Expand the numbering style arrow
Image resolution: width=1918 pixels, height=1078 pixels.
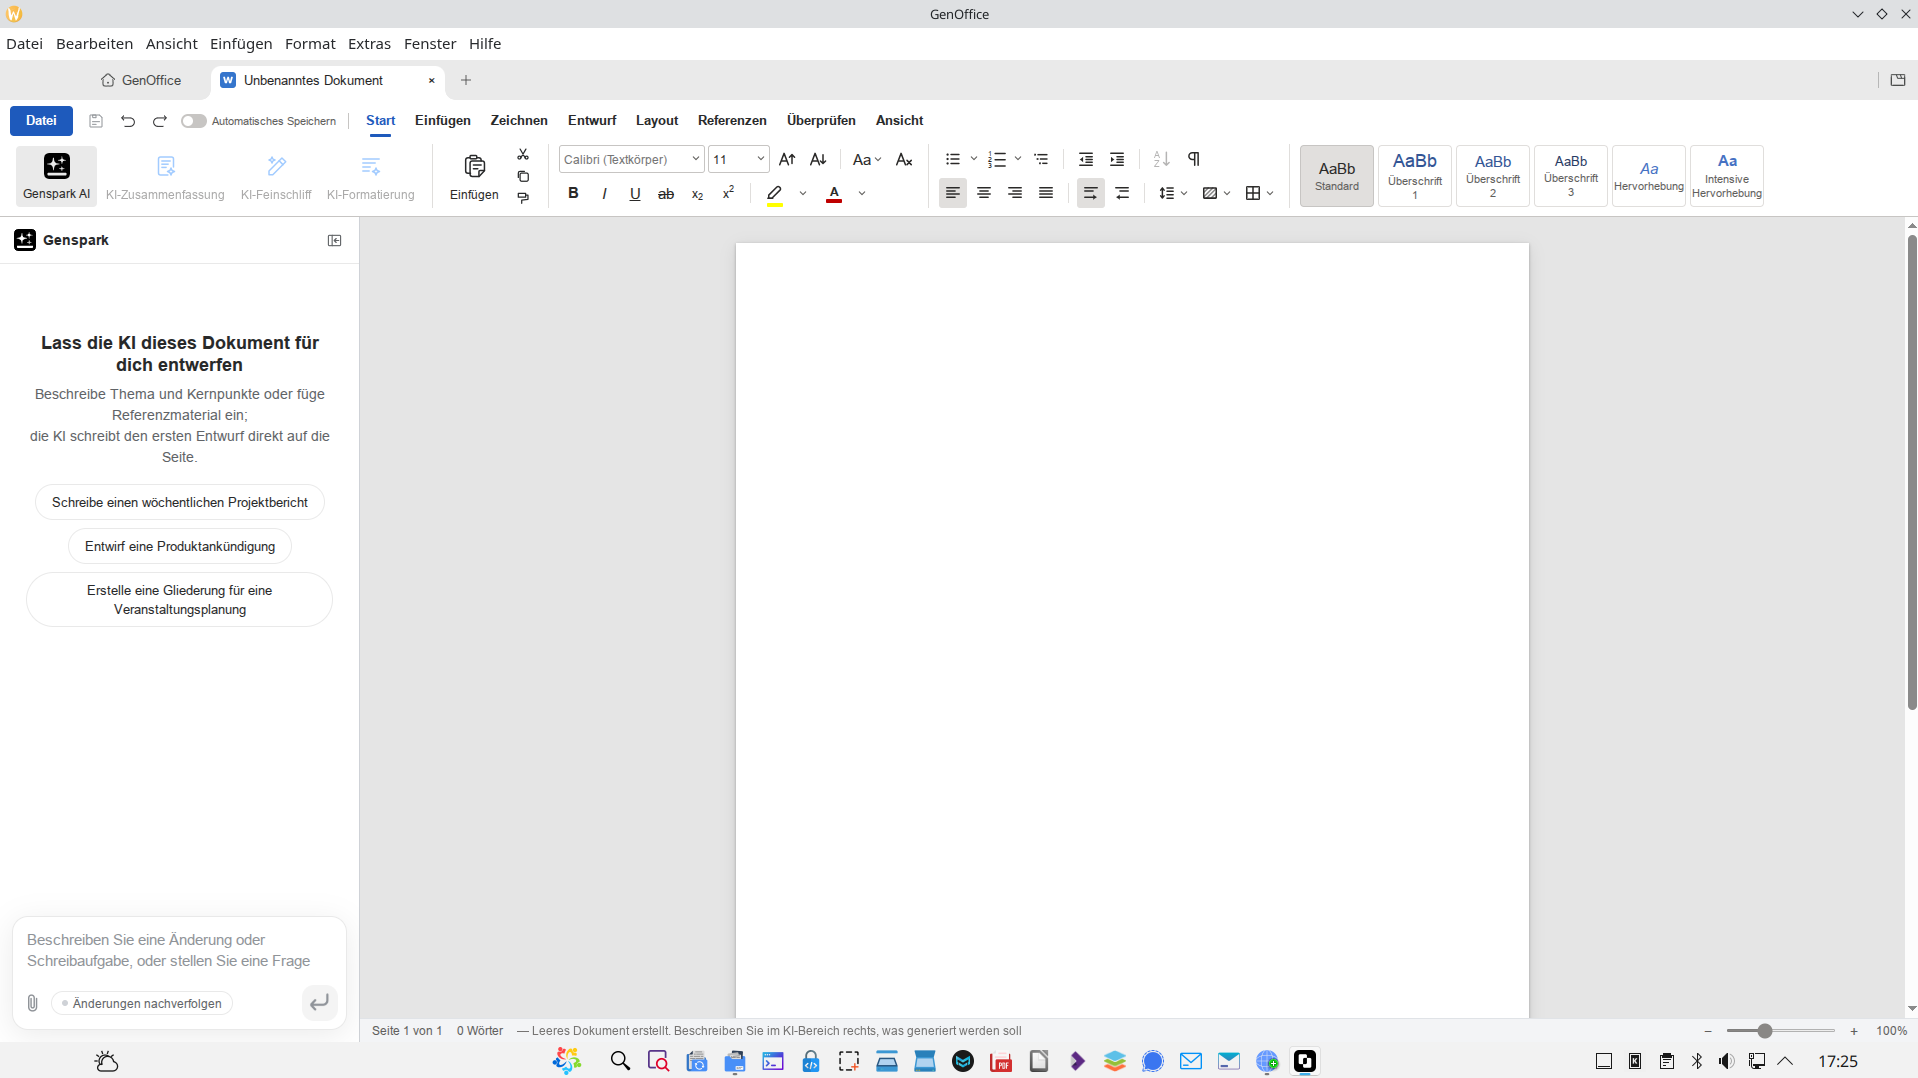(1018, 159)
